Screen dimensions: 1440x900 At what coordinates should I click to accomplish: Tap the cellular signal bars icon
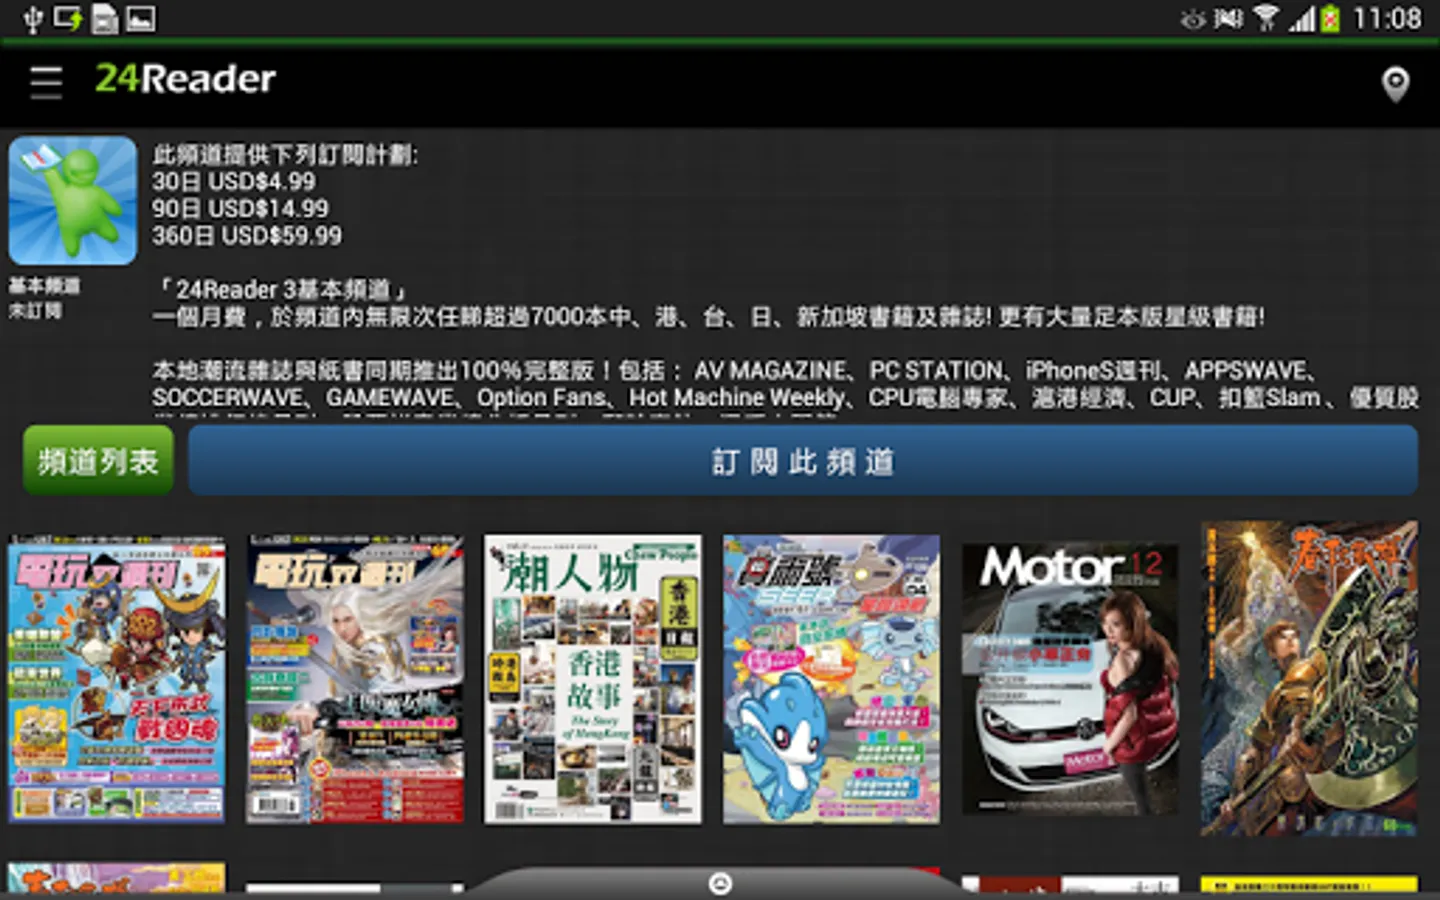click(1301, 19)
